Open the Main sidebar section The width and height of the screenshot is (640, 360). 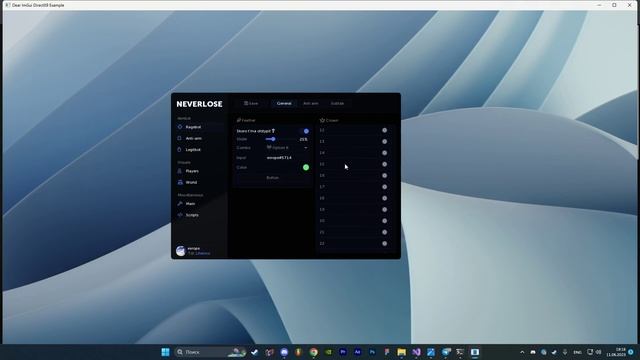199,204
